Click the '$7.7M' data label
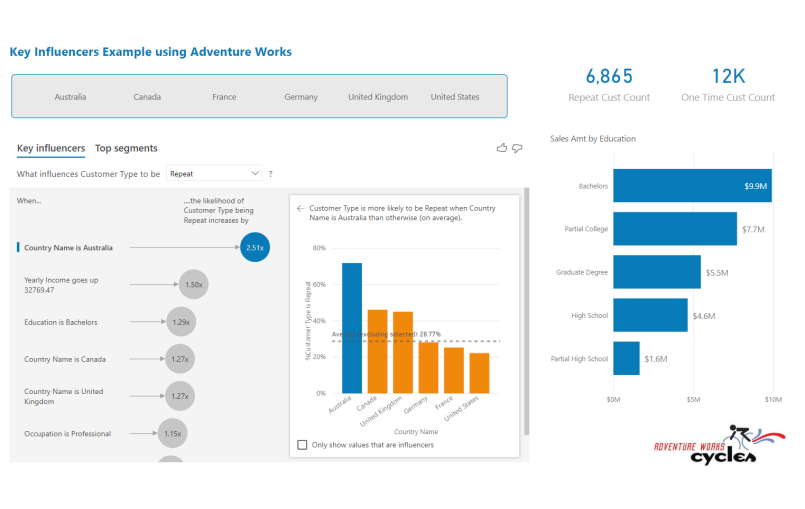 [x=753, y=229]
